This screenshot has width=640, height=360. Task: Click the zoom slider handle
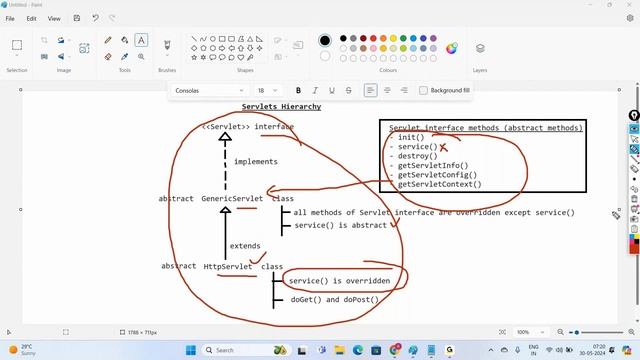pos(576,332)
